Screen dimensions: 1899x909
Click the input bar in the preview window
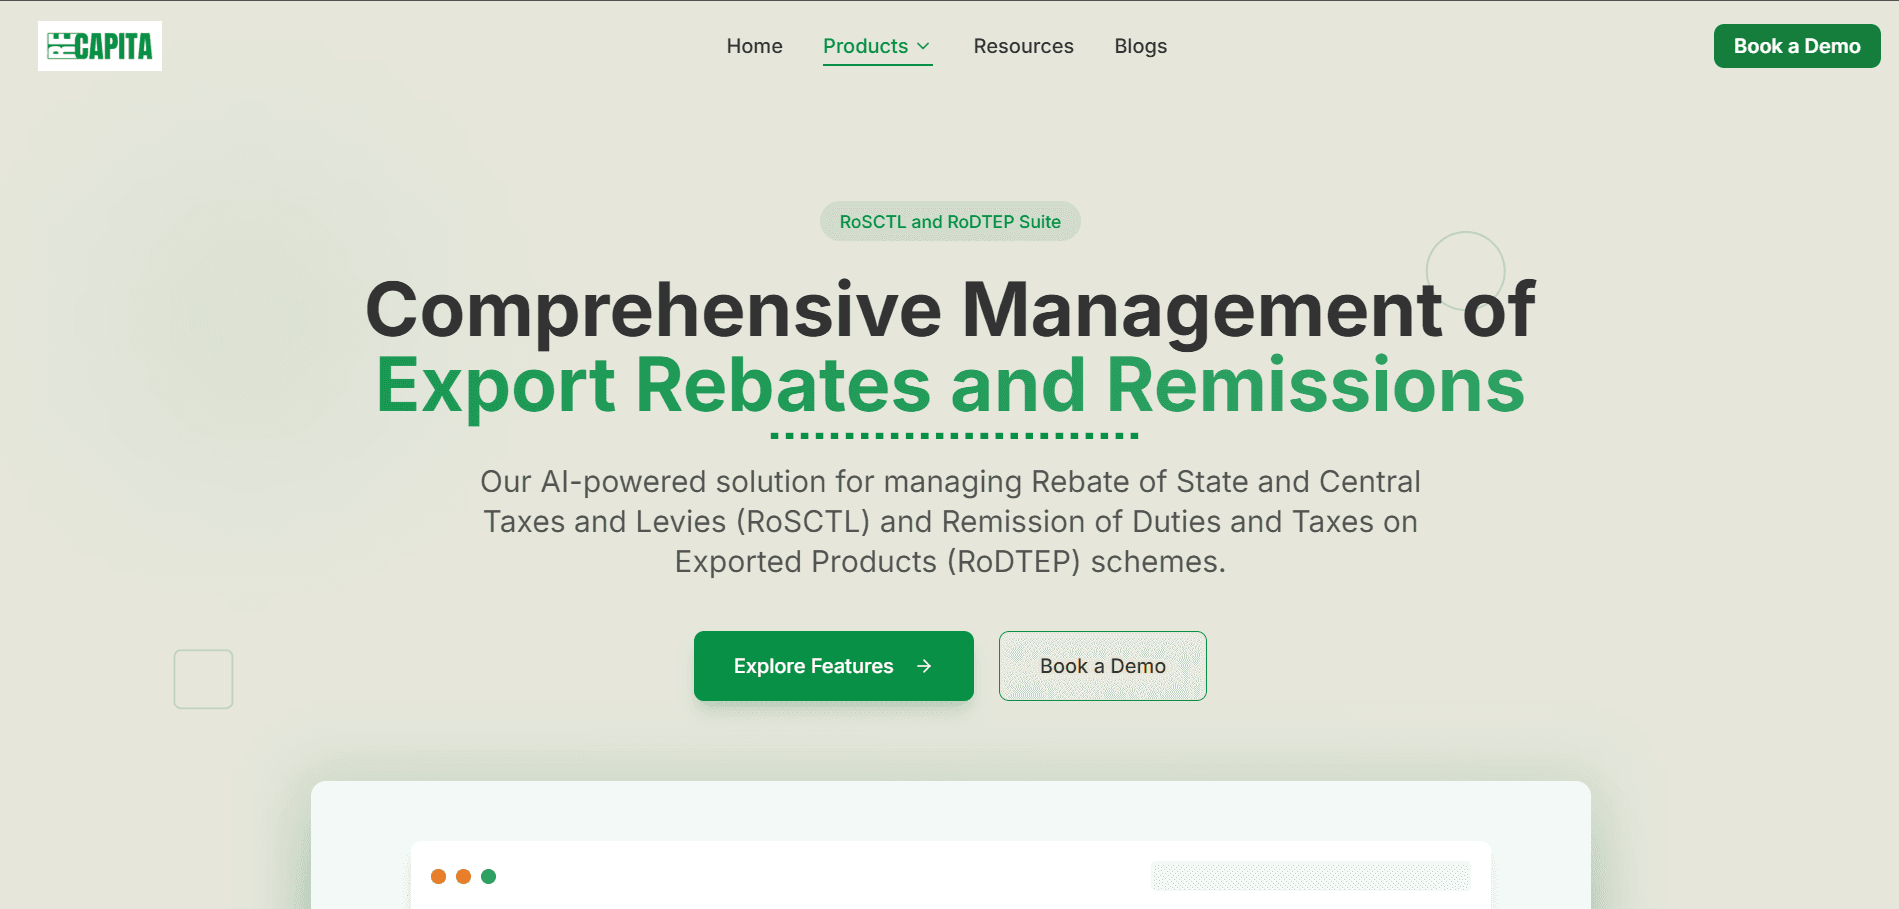tap(1311, 876)
